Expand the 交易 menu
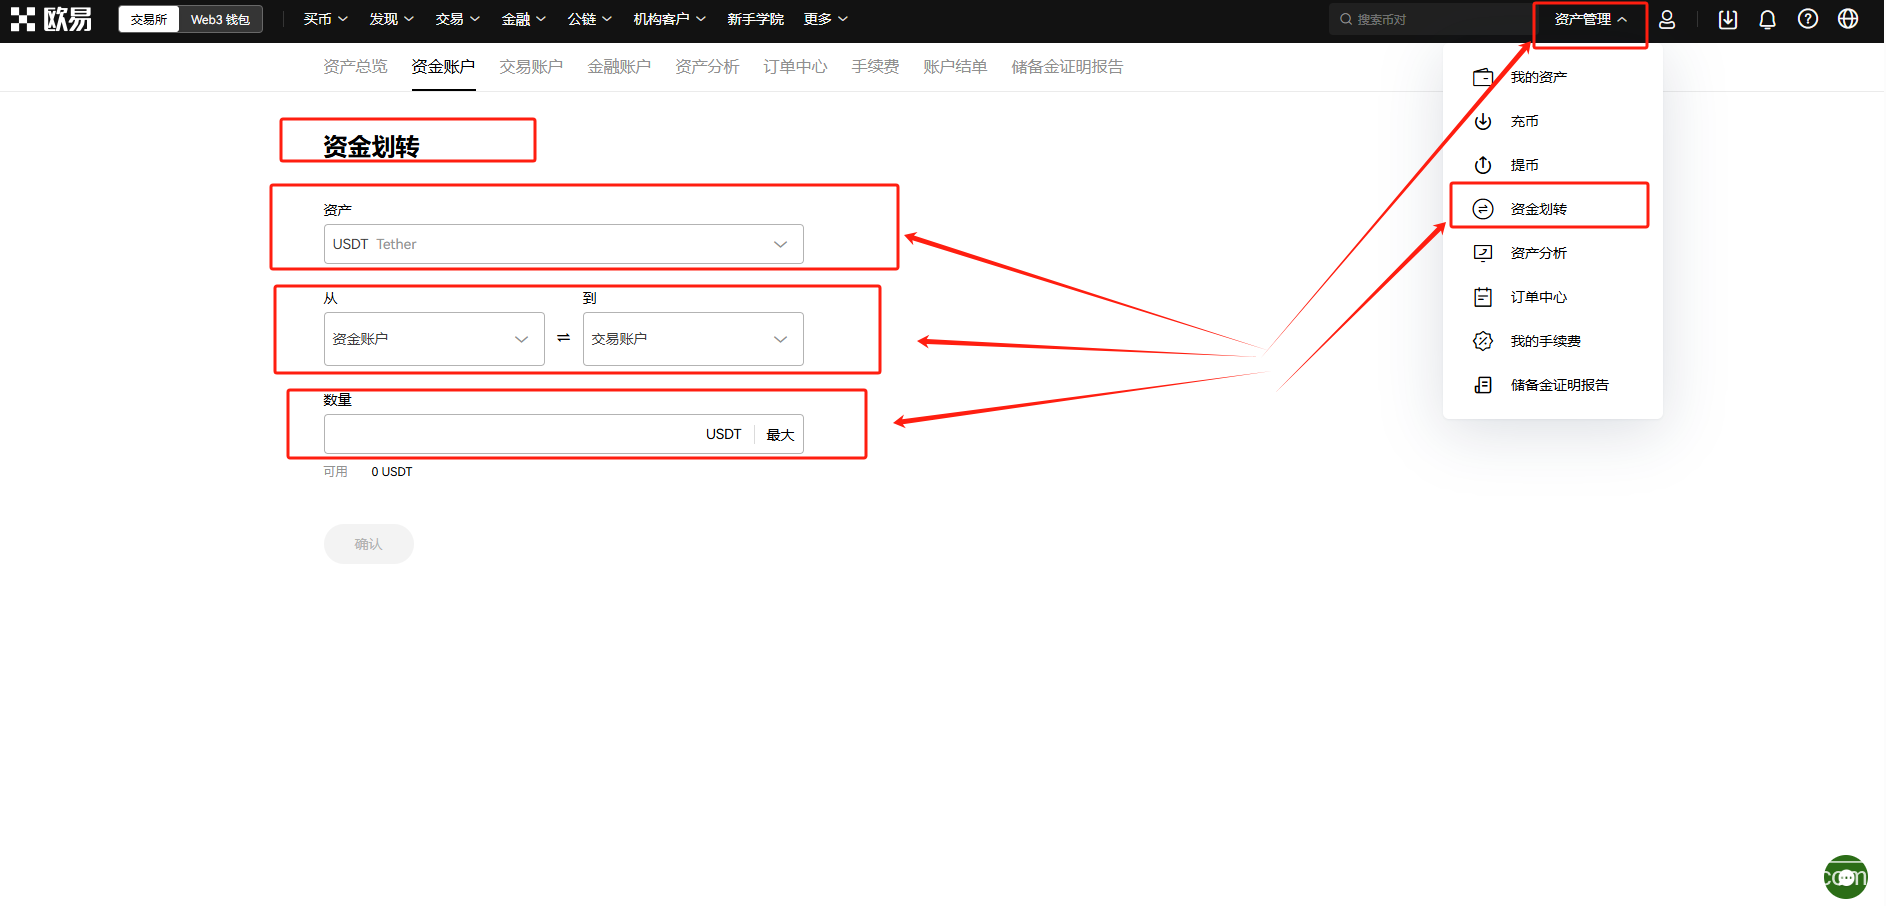The height and width of the screenshot is (906, 1886). pos(458,19)
